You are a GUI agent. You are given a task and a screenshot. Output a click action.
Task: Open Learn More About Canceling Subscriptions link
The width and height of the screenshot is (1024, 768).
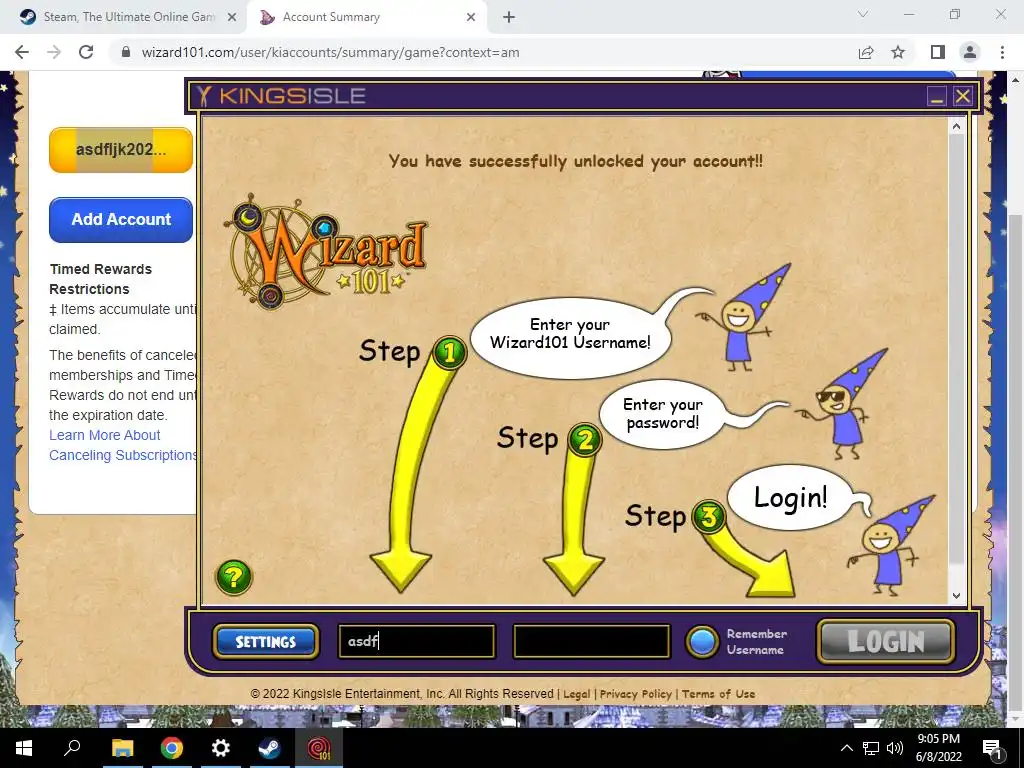coord(123,445)
